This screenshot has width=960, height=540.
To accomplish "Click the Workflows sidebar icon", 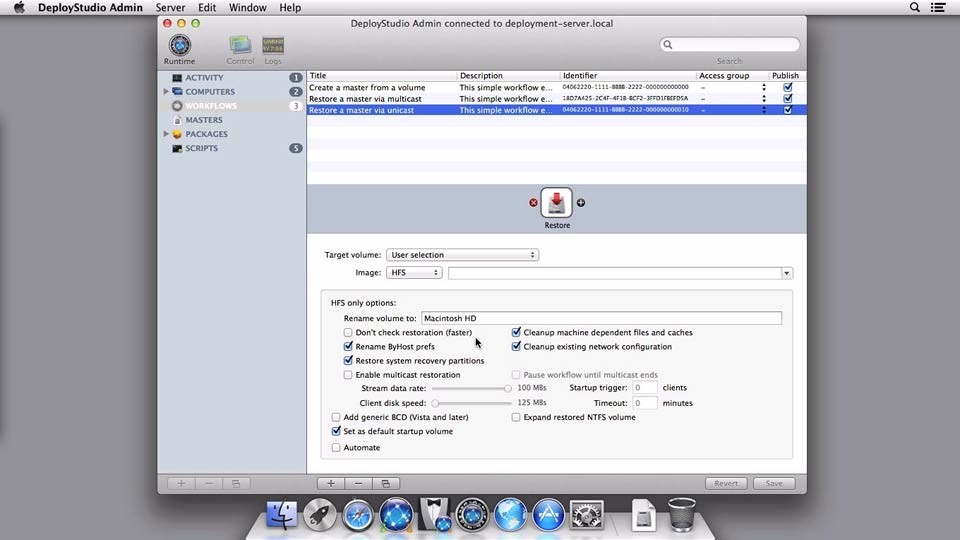I will click(177, 106).
